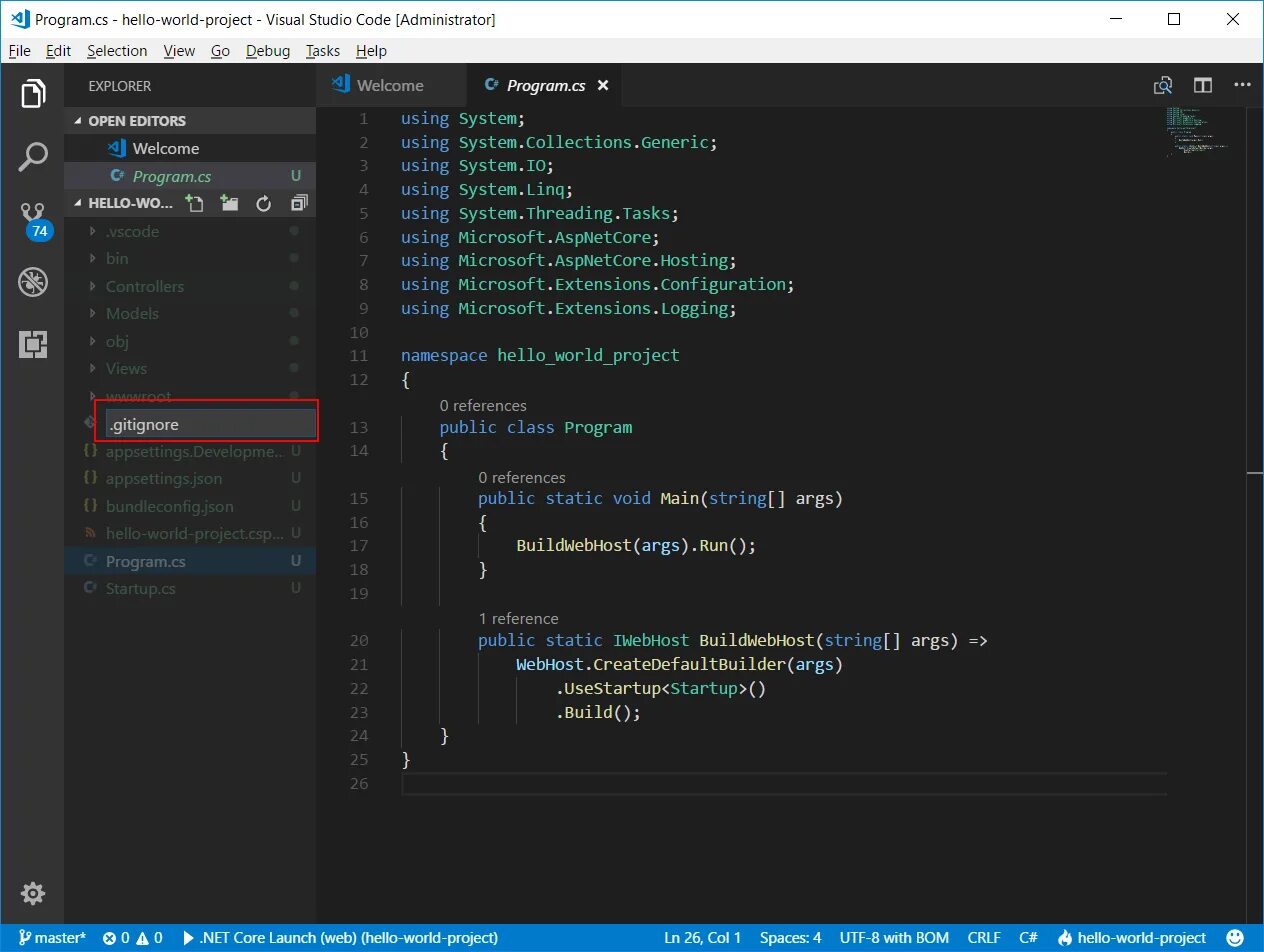Click the master* git branch indicator
1264x952 pixels.
52,938
